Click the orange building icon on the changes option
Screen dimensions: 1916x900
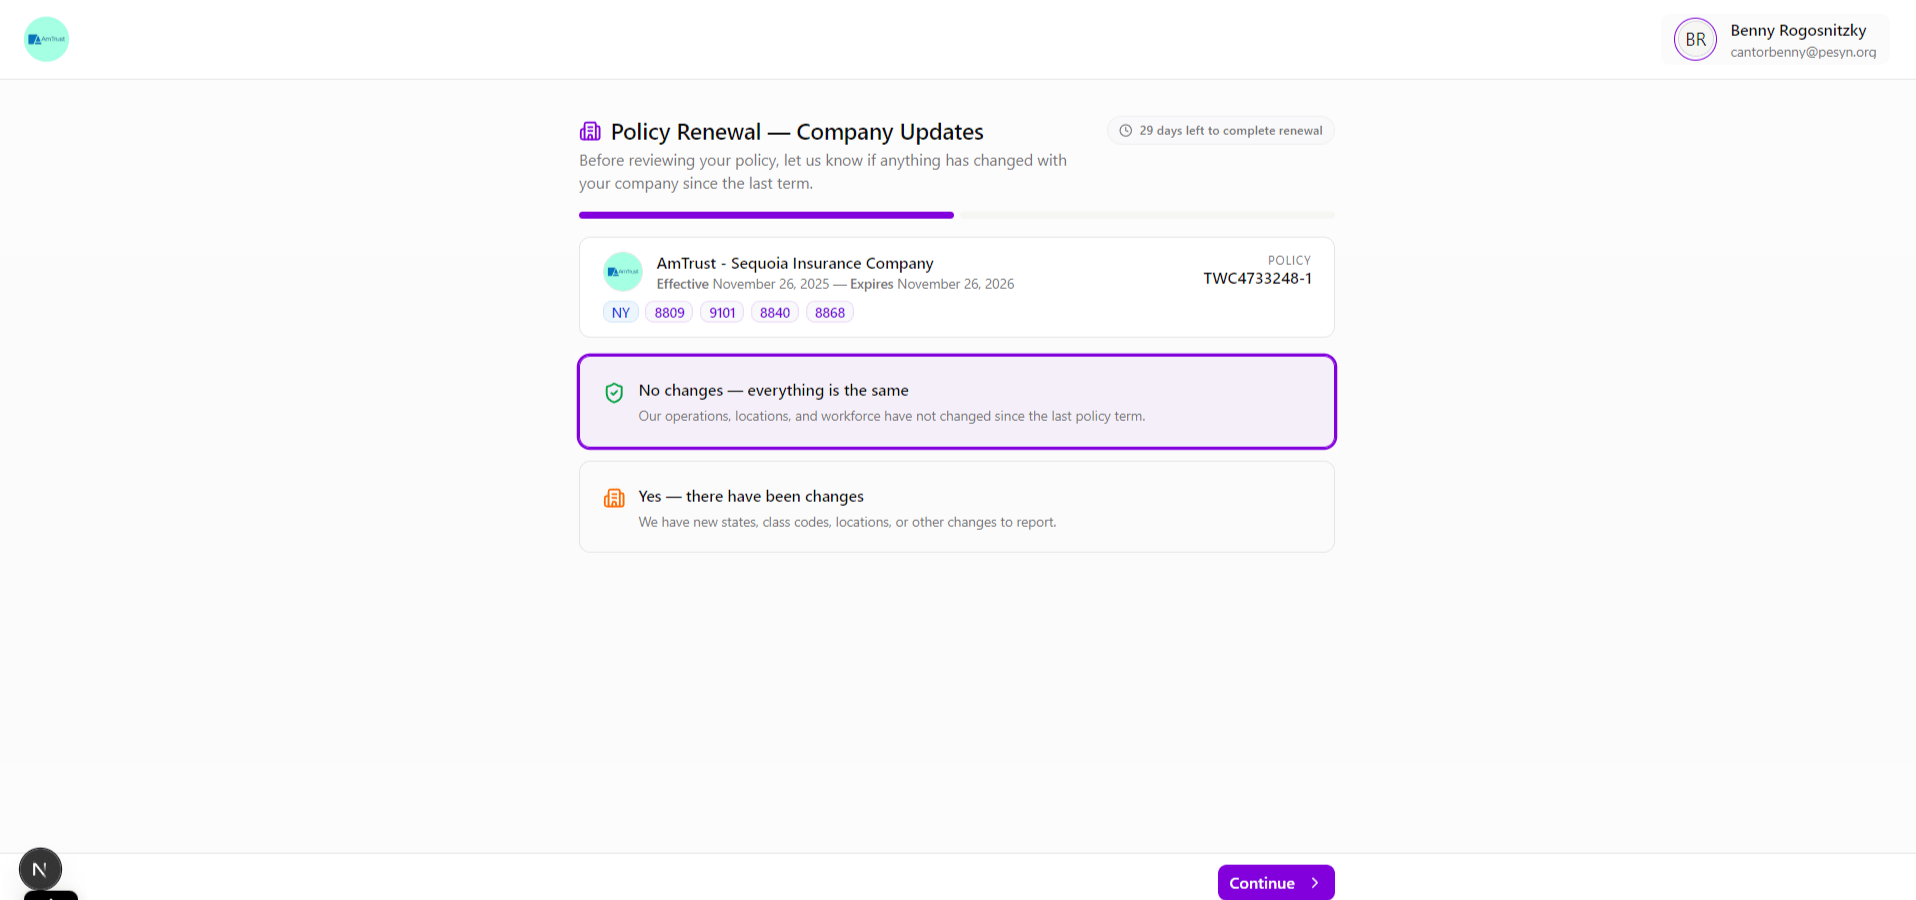tap(614, 498)
